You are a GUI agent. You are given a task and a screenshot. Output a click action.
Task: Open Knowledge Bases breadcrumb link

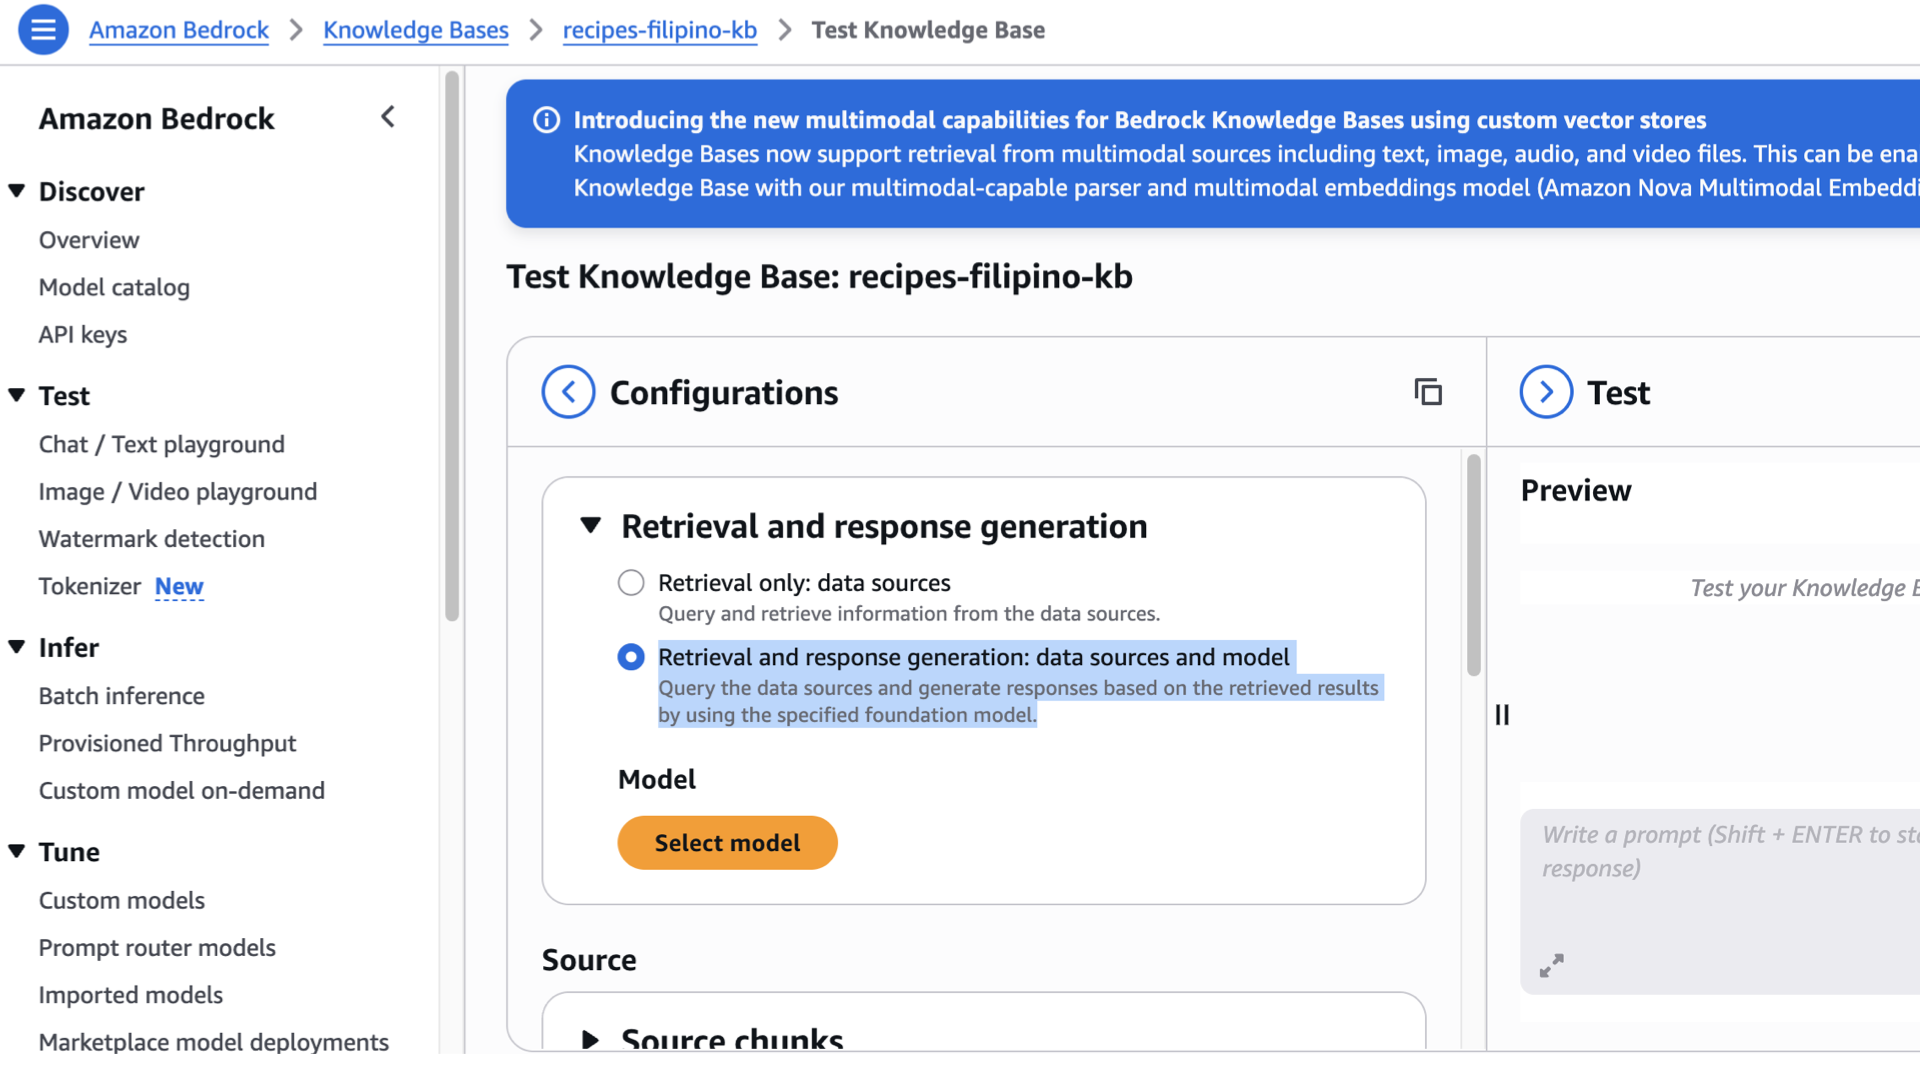coord(415,30)
